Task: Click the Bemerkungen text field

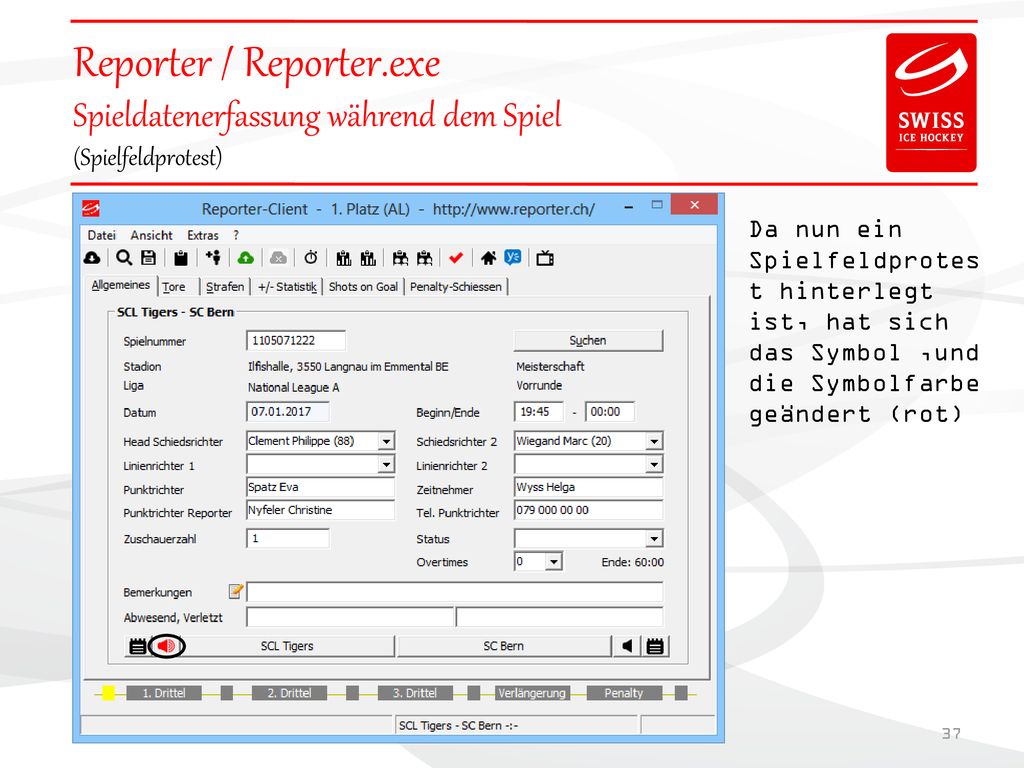Action: 455,592
